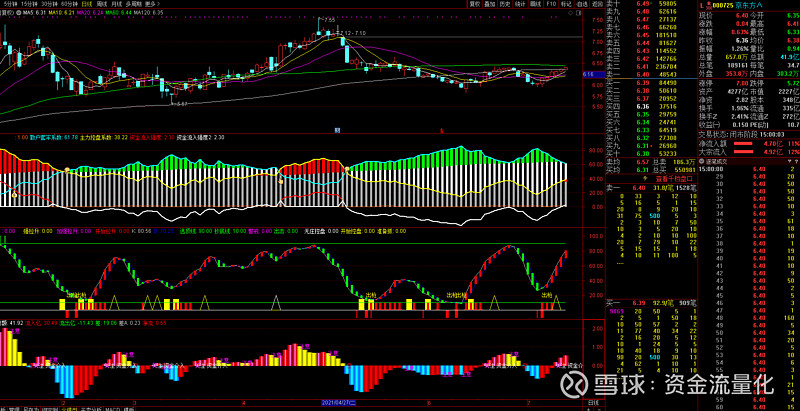Click the 净流入额 4.70亿 row
Screen dimensions: 800x411
point(749,143)
